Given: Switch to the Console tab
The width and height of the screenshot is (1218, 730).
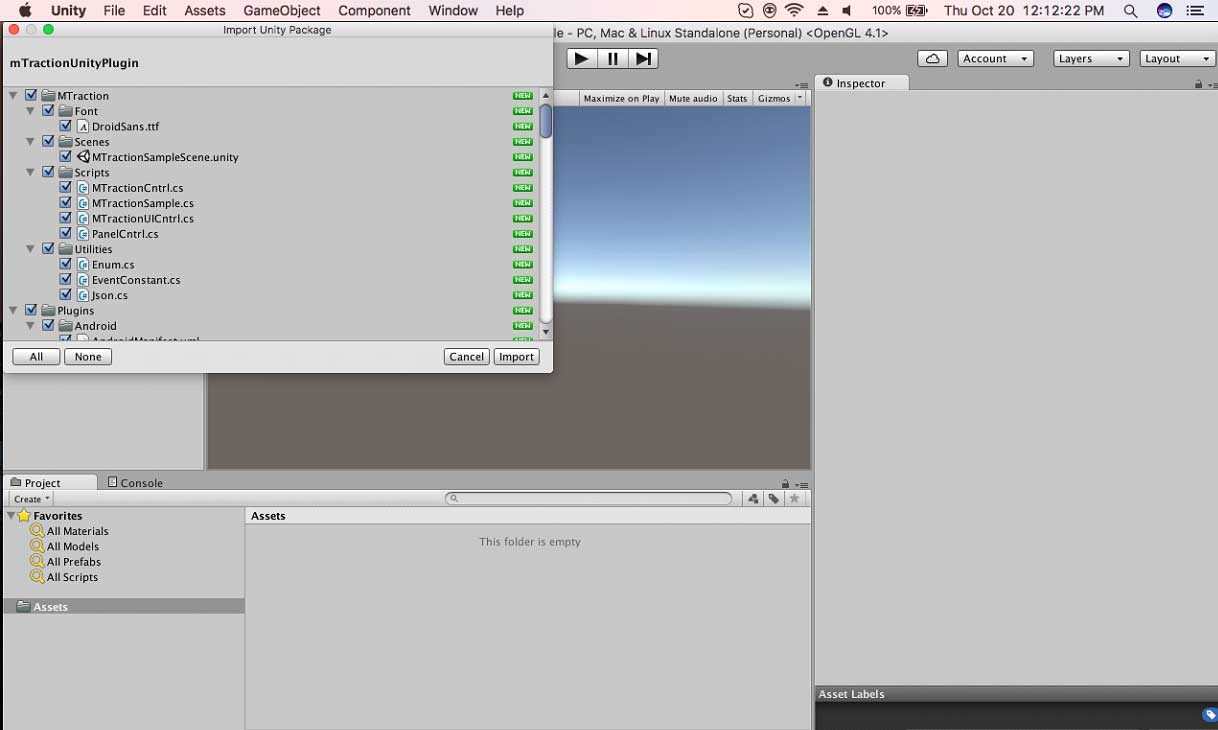Looking at the screenshot, I should pyautogui.click(x=135, y=483).
